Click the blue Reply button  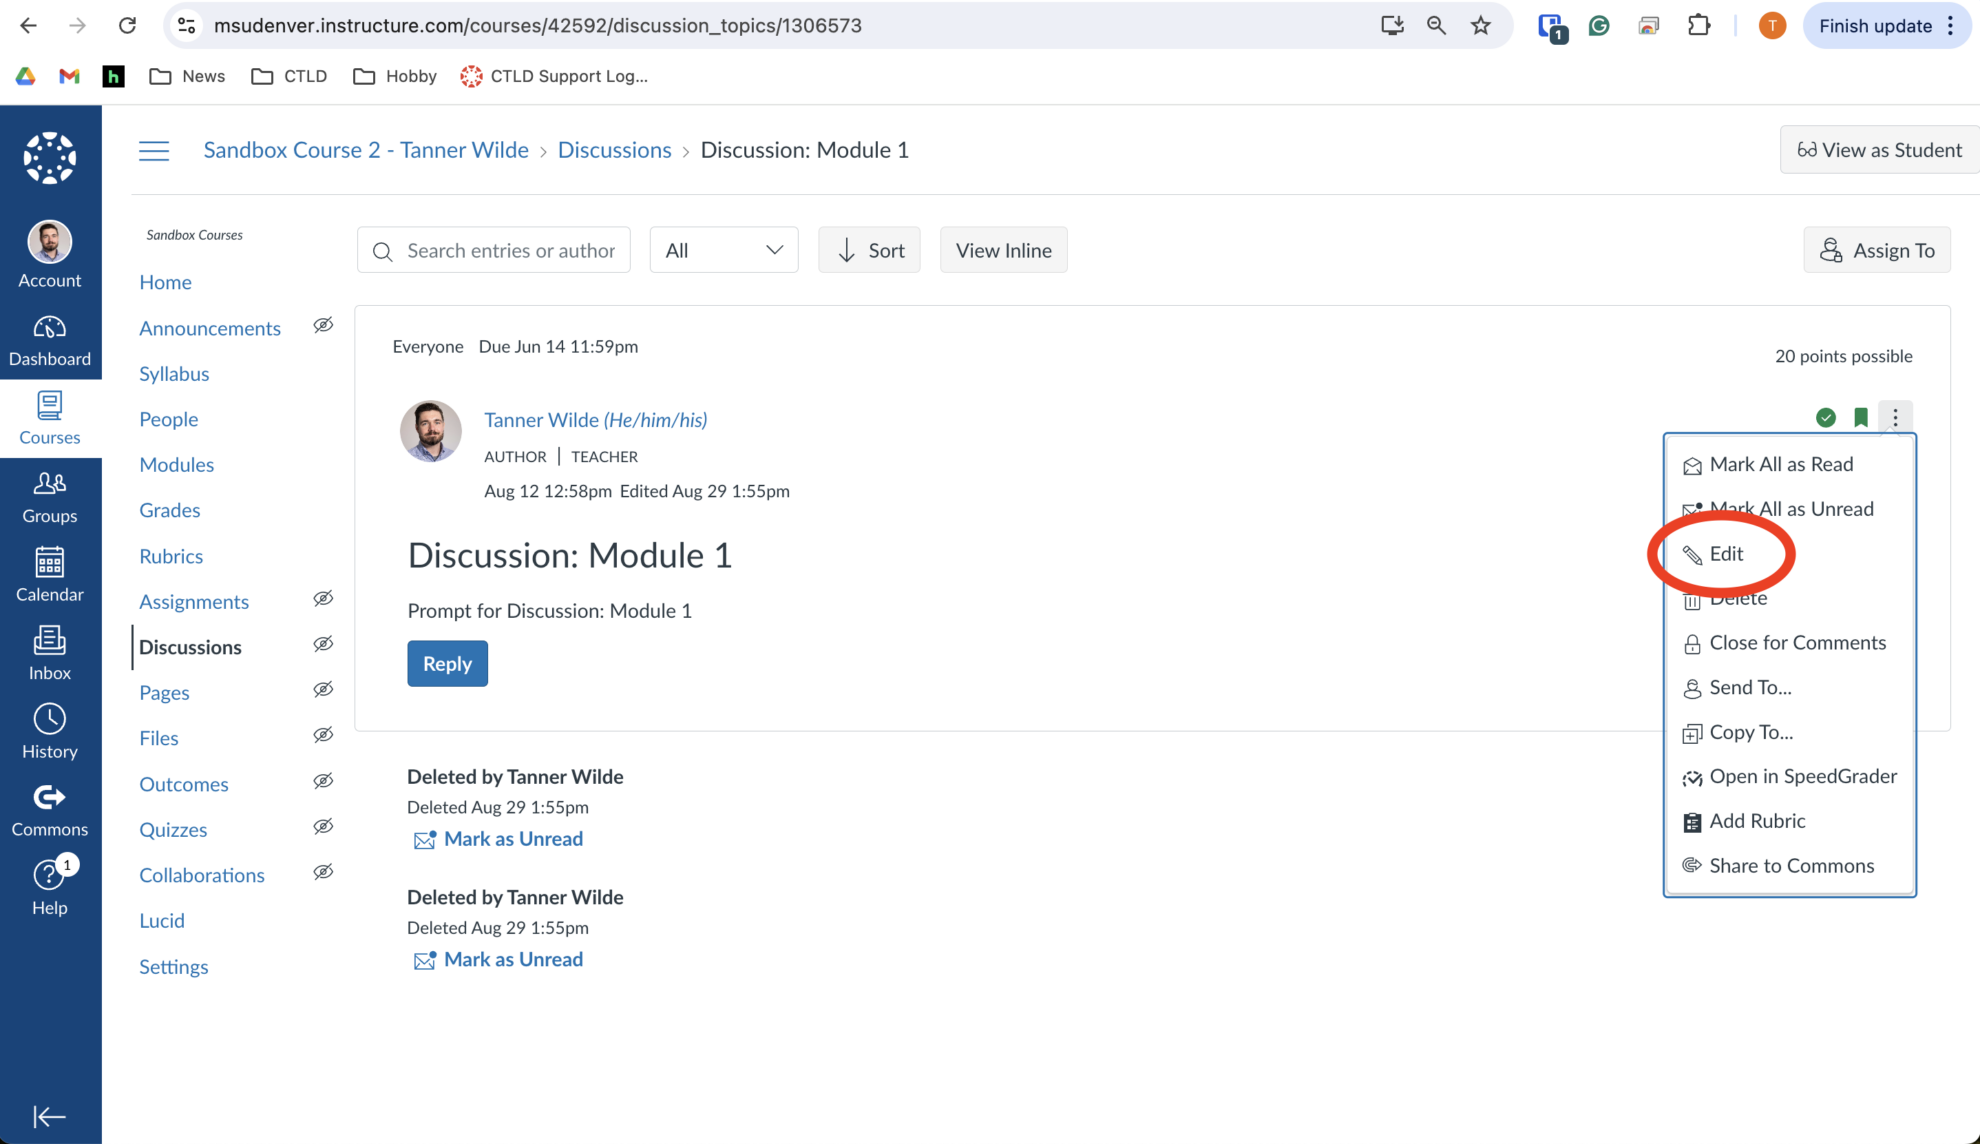coord(447,664)
